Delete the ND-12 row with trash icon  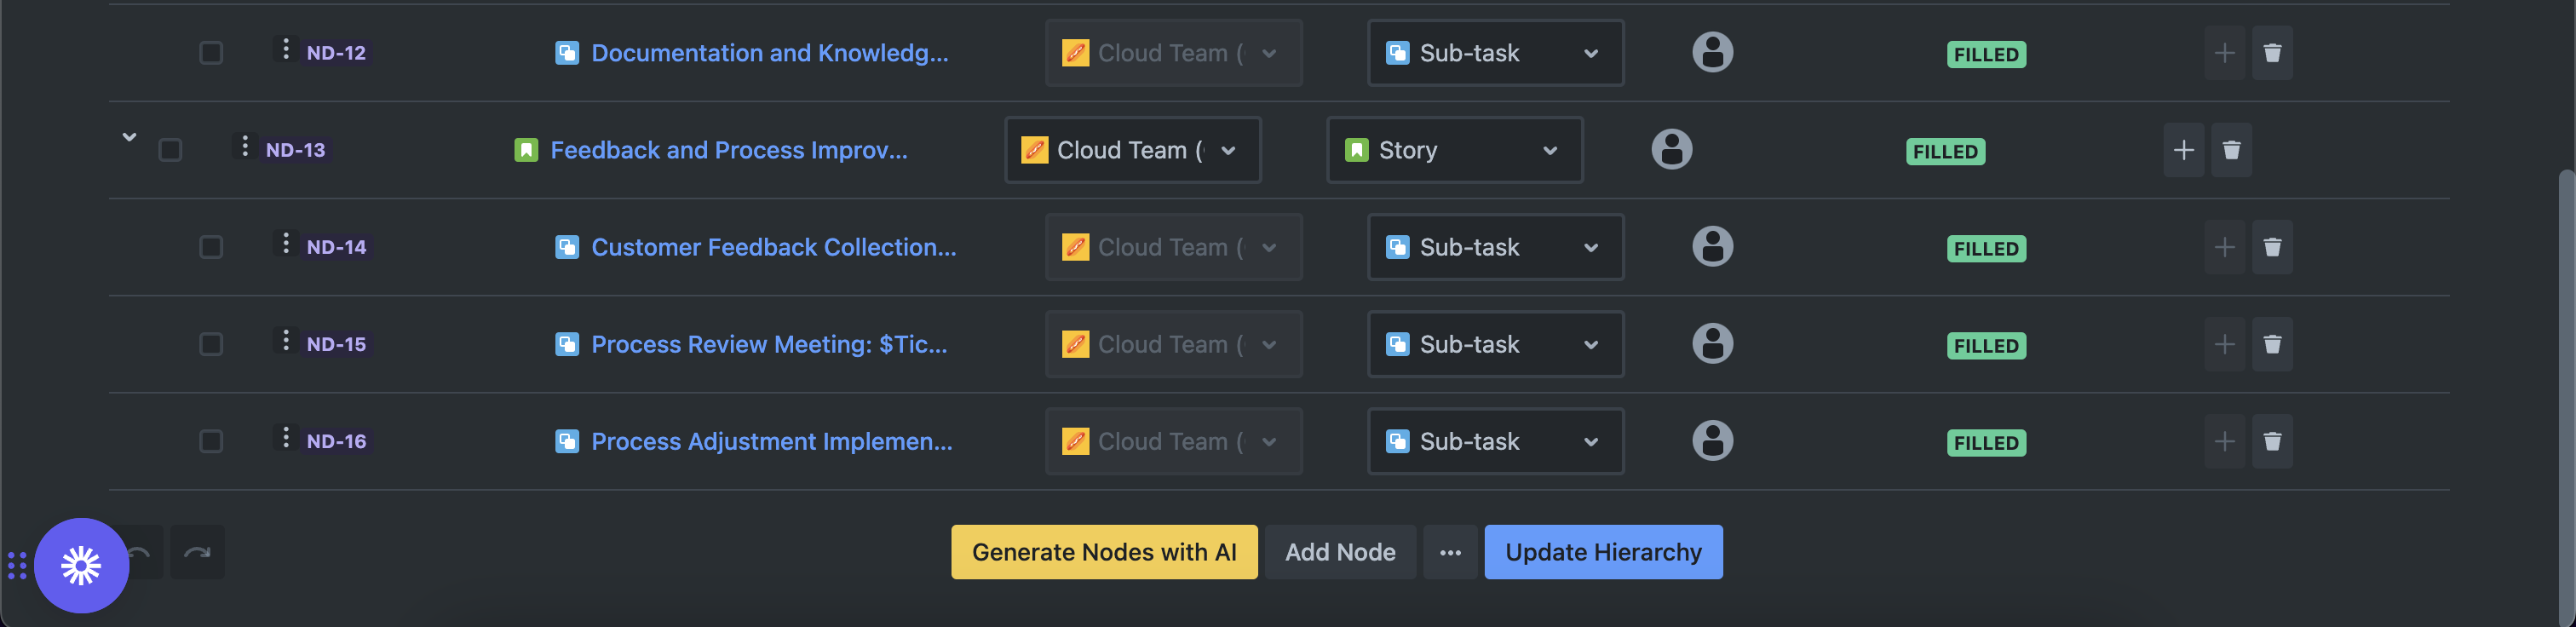tap(2271, 53)
